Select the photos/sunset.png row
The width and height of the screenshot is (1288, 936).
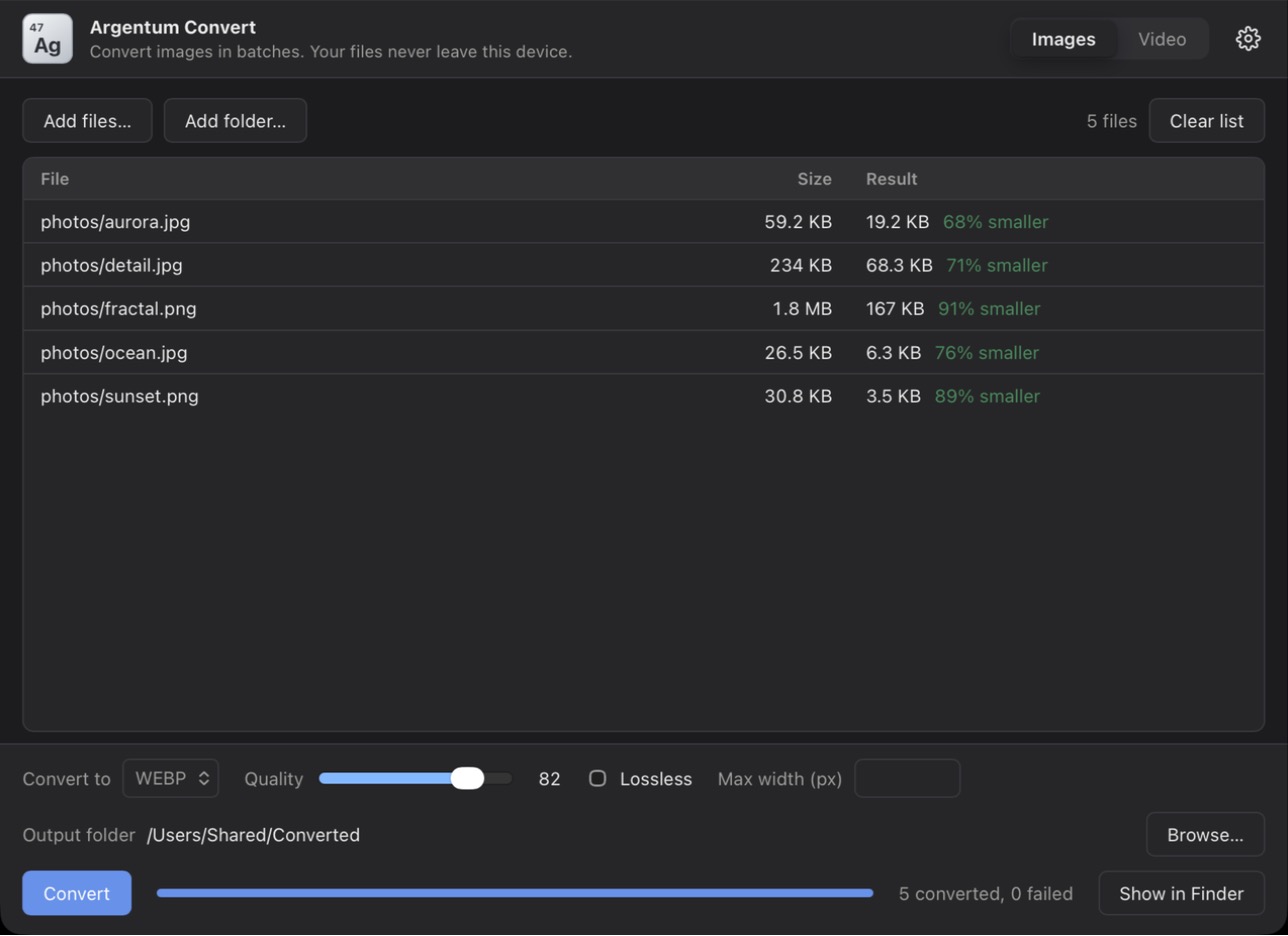coord(644,396)
